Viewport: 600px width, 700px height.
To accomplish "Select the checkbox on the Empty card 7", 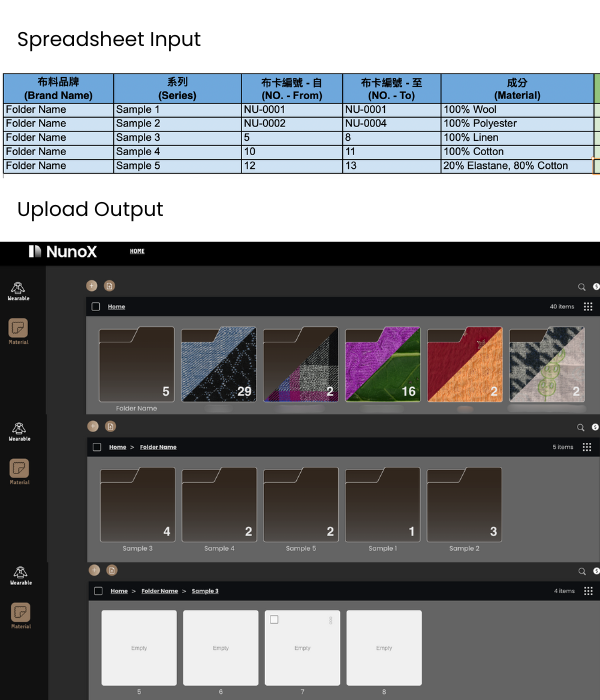I will click(x=274, y=620).
